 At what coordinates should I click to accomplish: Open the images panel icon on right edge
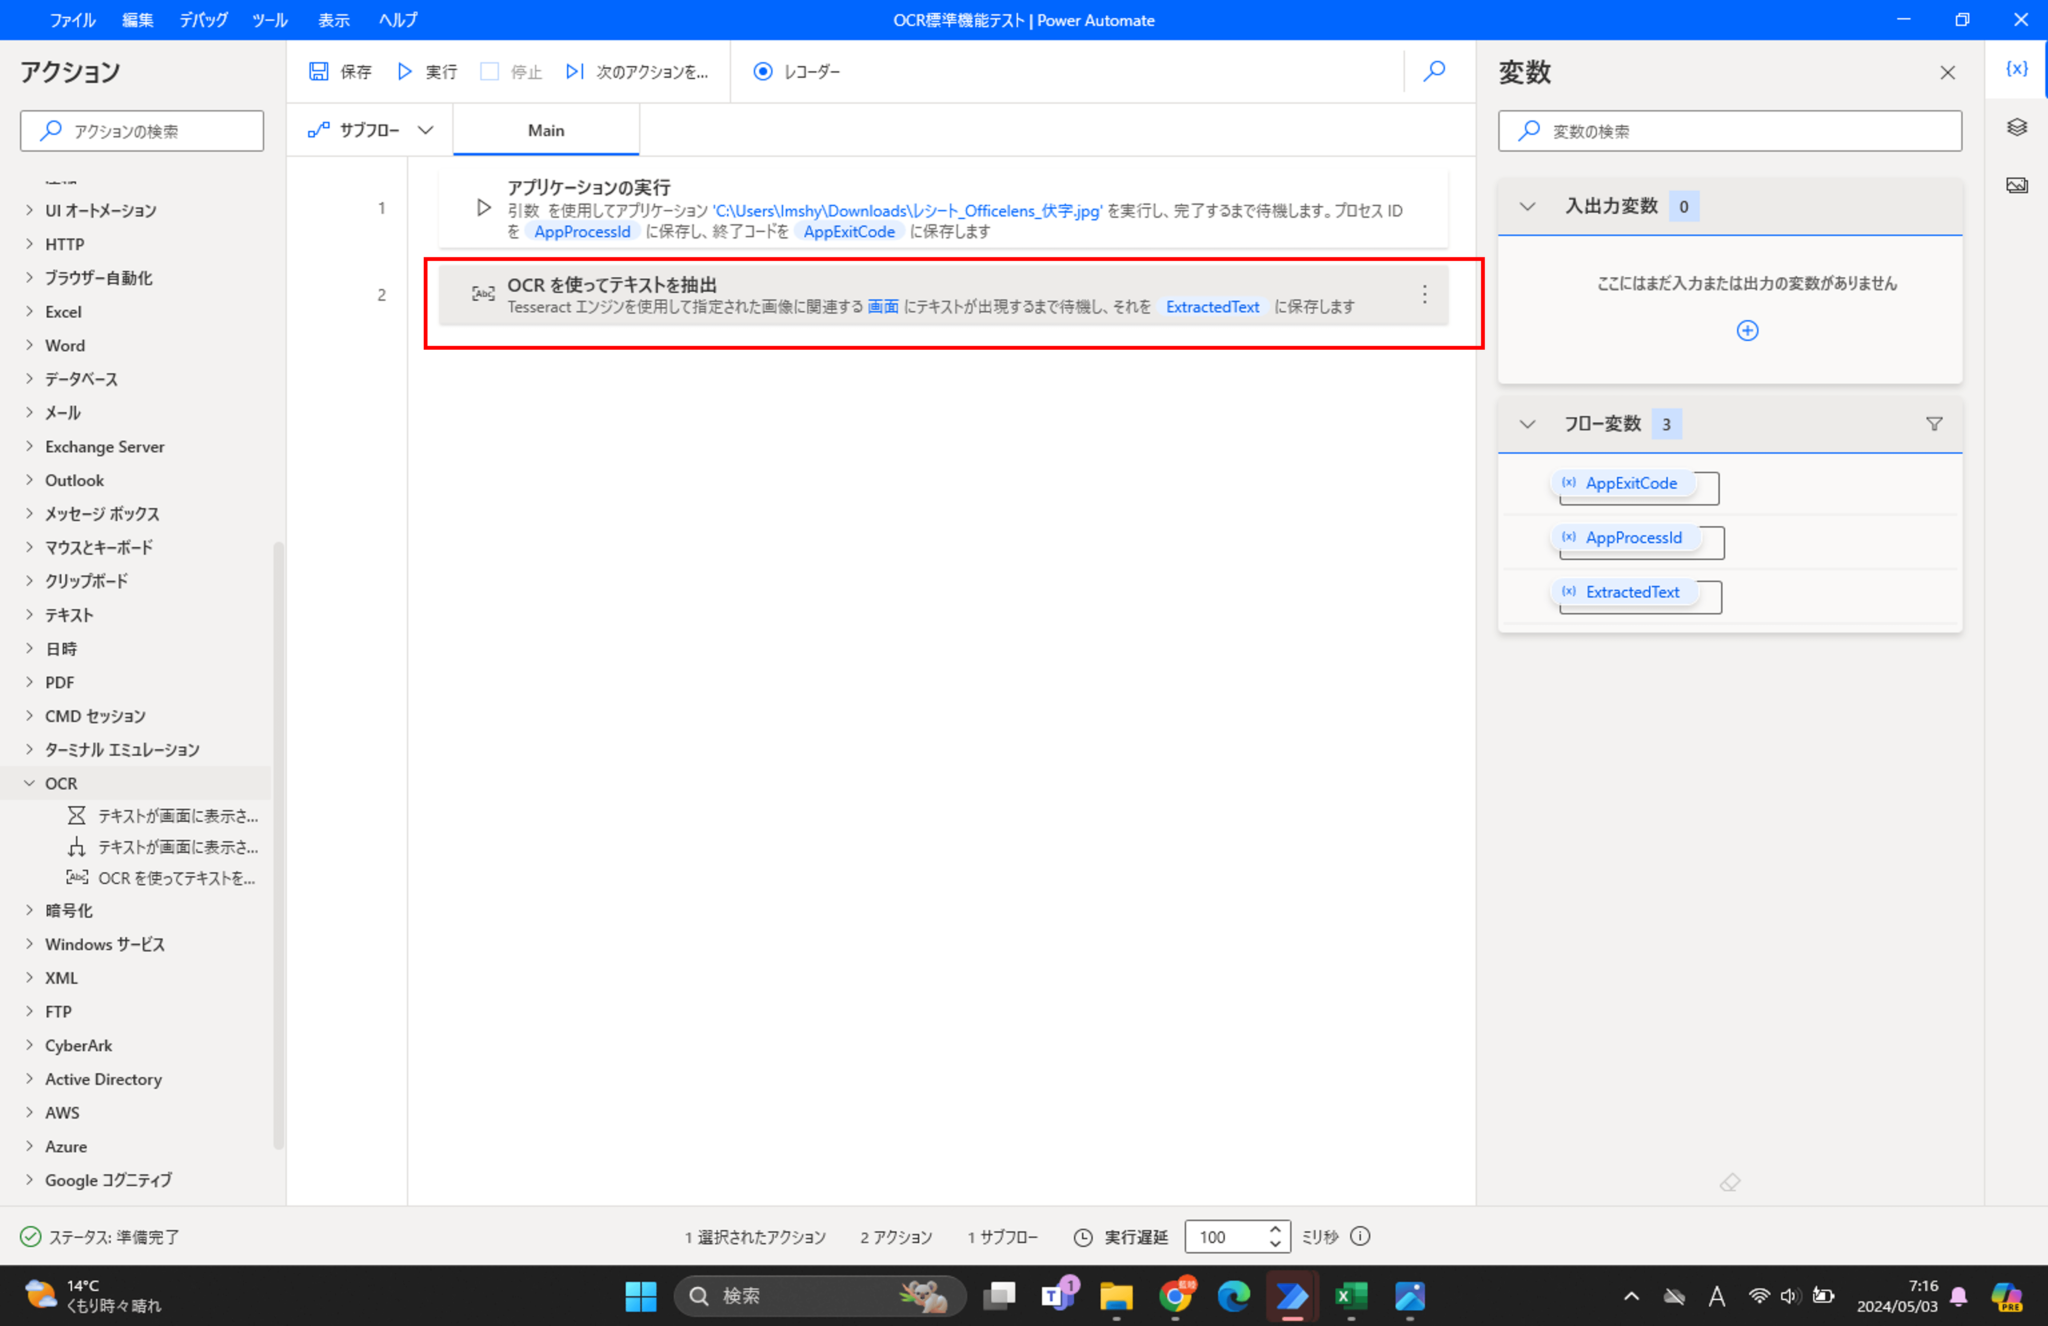tap(2016, 184)
